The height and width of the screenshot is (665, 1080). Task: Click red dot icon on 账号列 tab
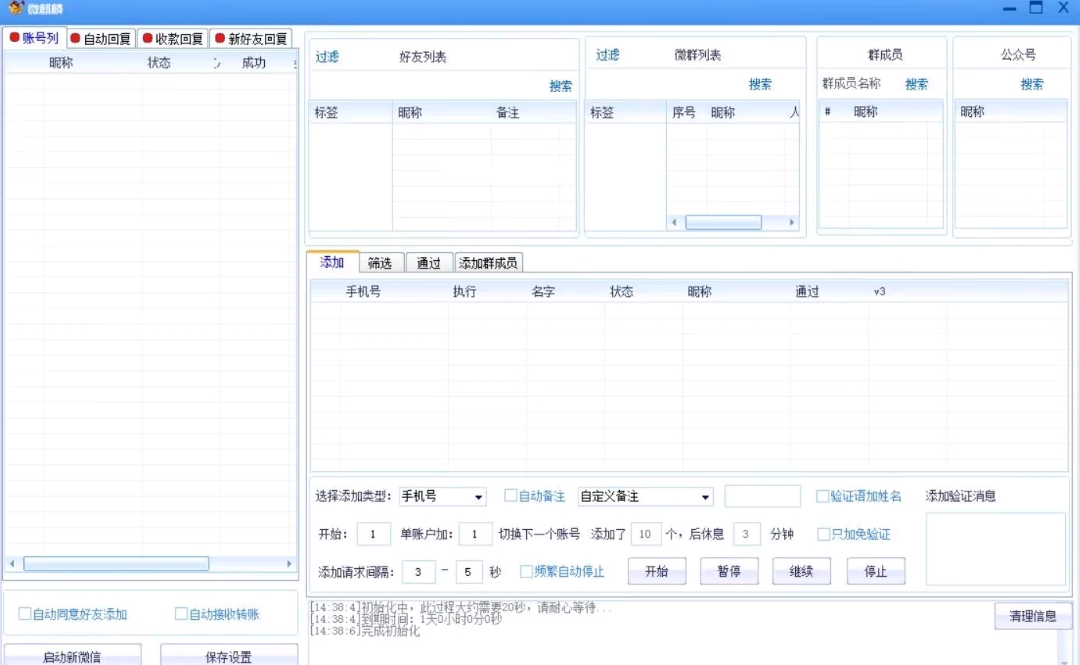tap(15, 38)
